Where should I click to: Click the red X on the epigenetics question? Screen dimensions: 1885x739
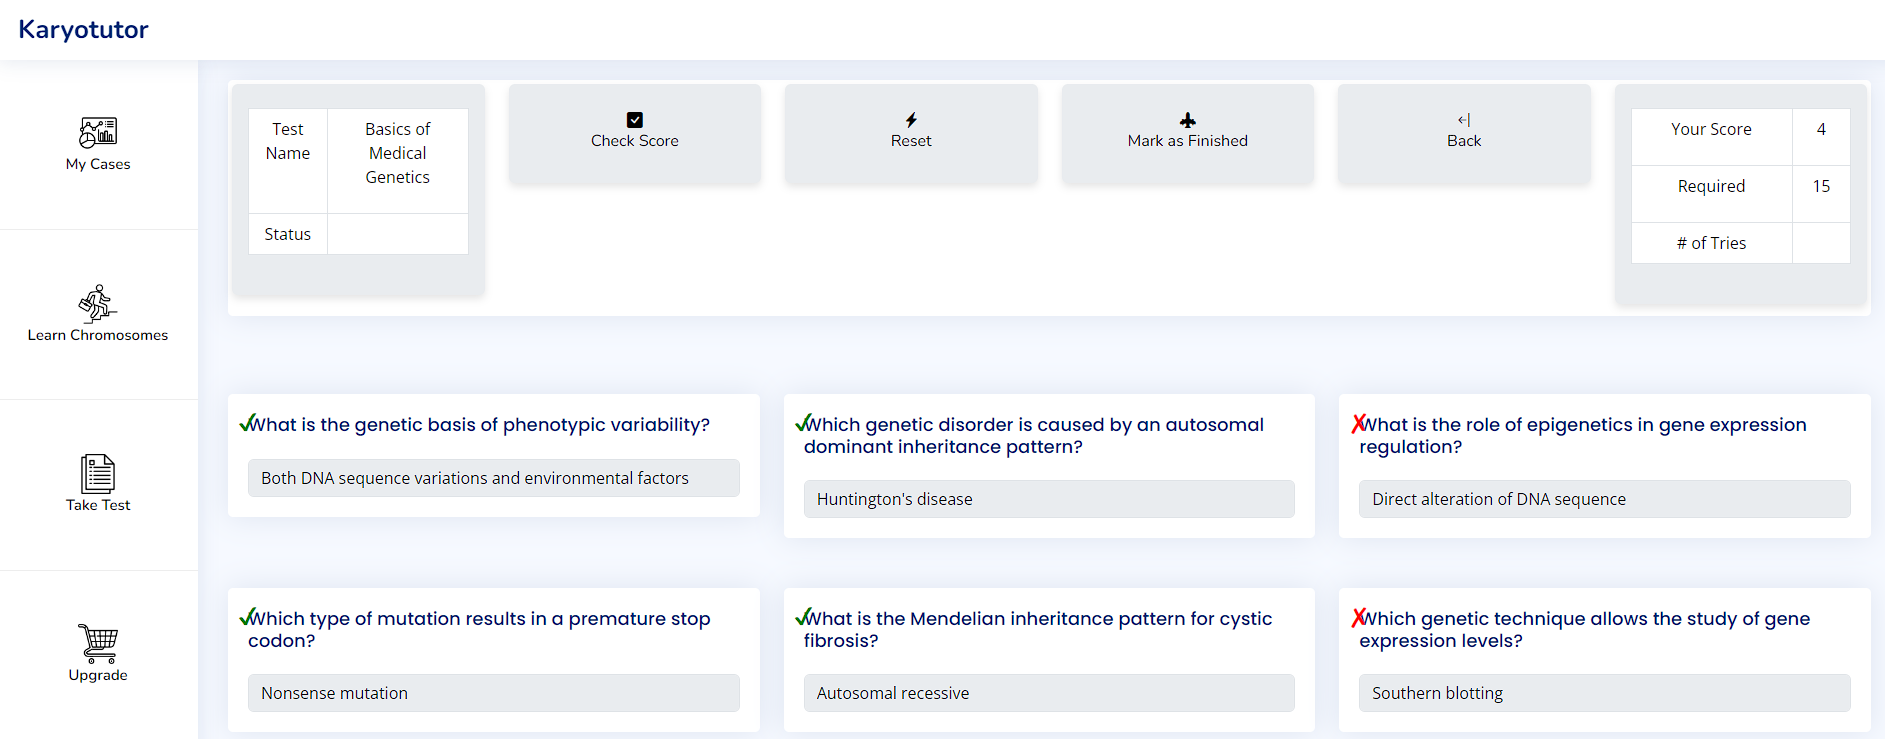(1359, 424)
